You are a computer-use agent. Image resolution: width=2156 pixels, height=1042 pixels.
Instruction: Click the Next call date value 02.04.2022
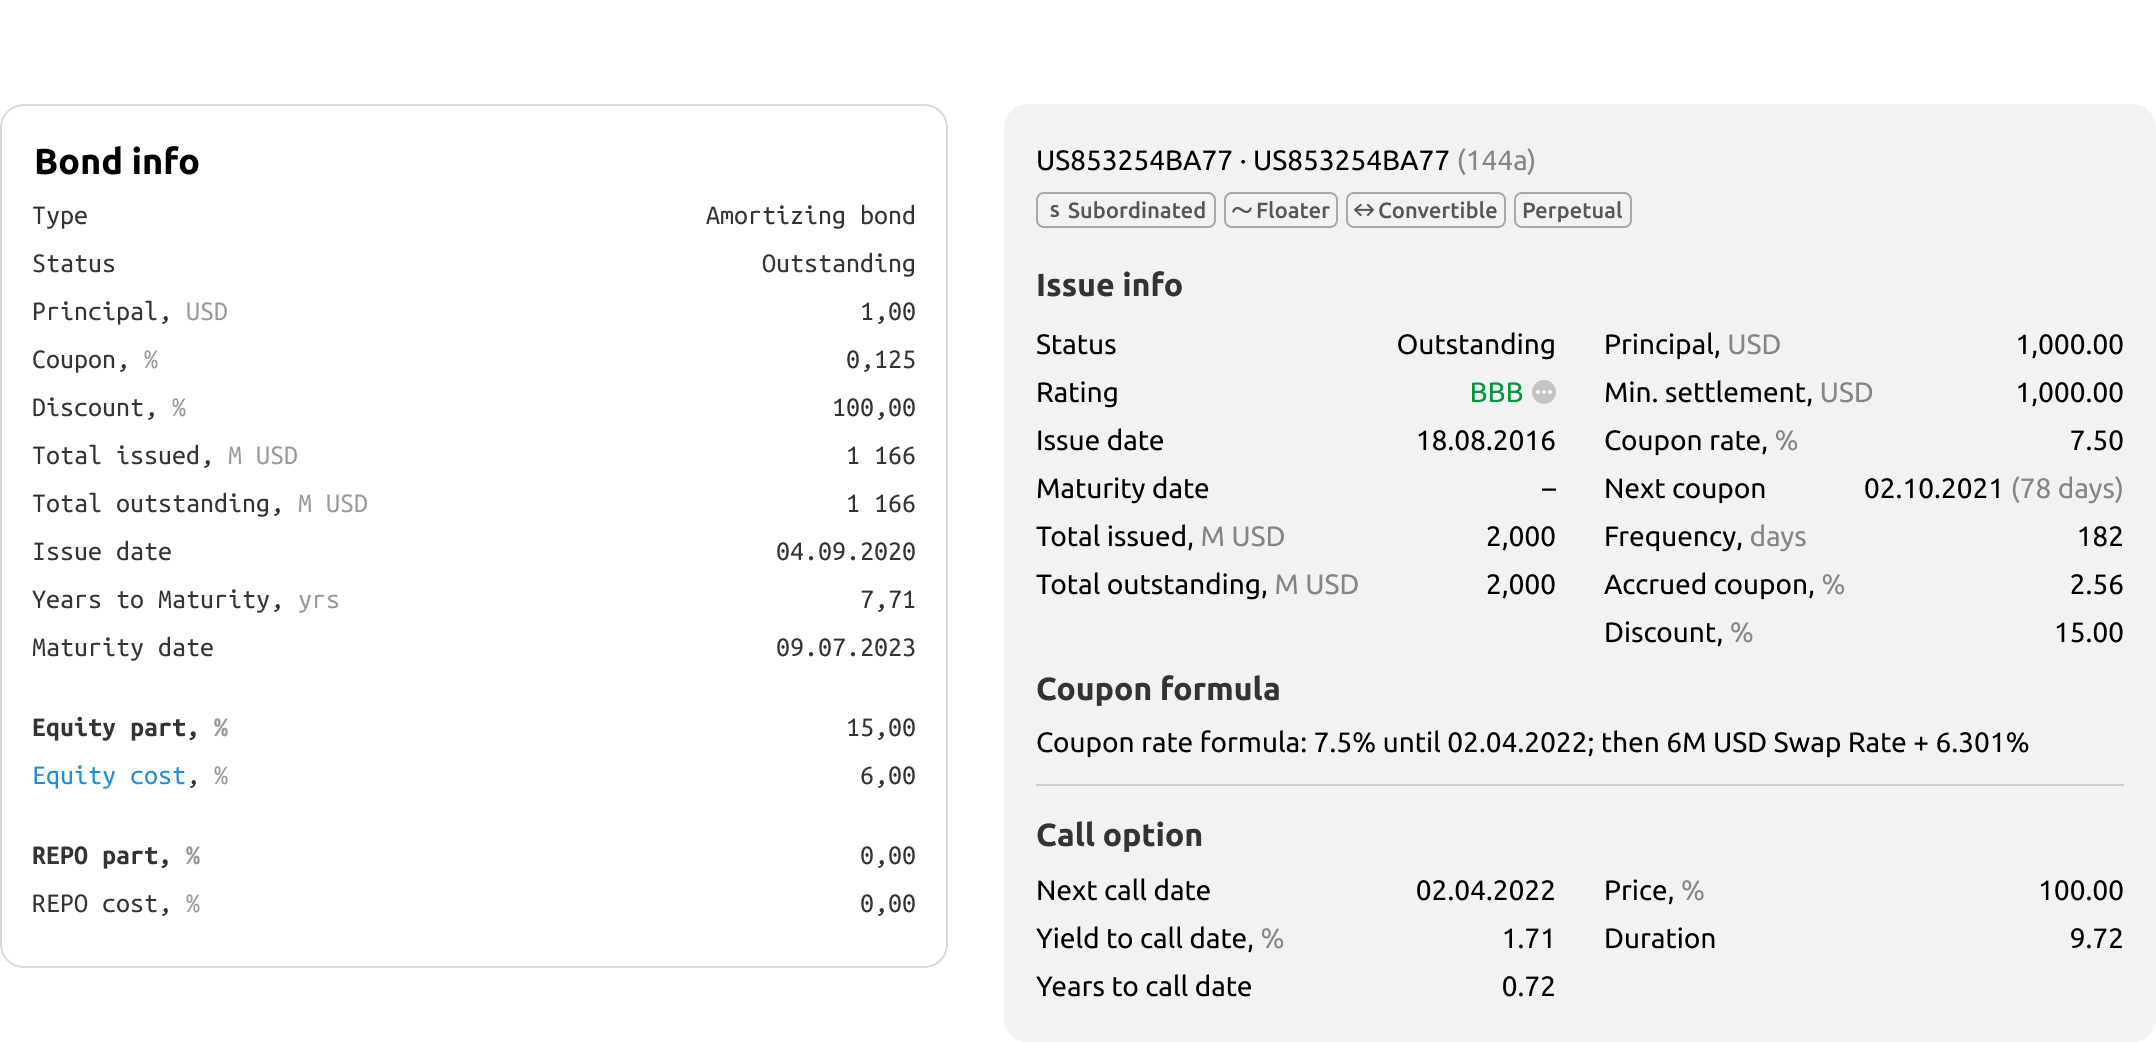click(1484, 890)
